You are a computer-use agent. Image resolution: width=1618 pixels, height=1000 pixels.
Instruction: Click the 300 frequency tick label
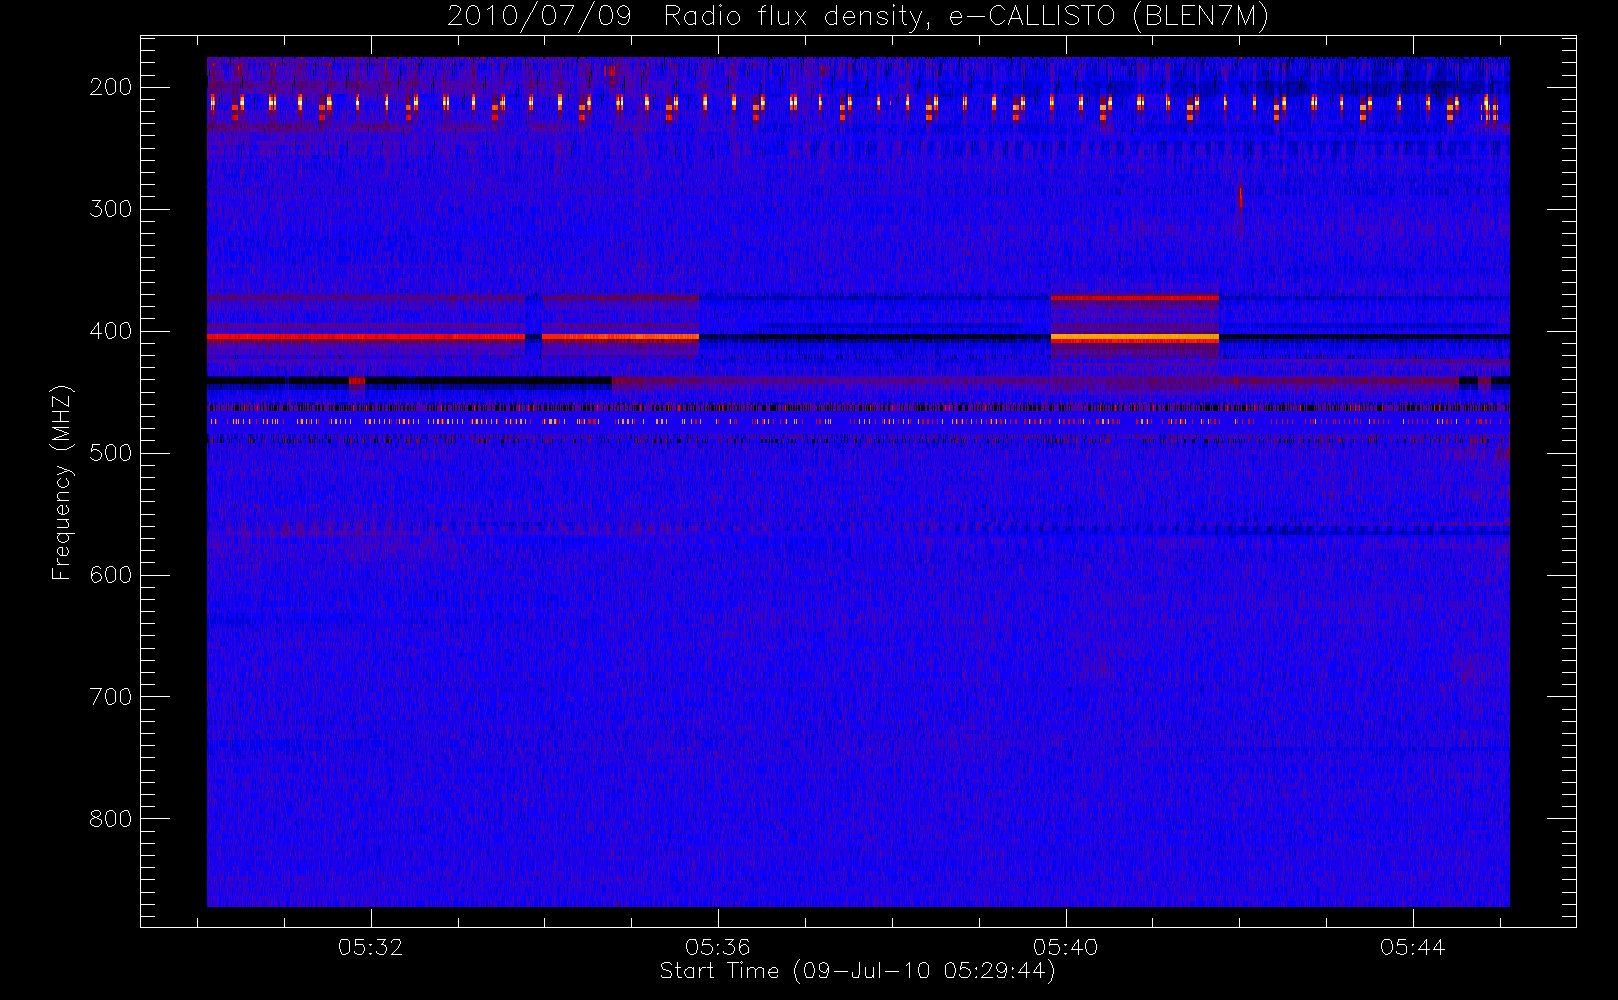tap(110, 209)
